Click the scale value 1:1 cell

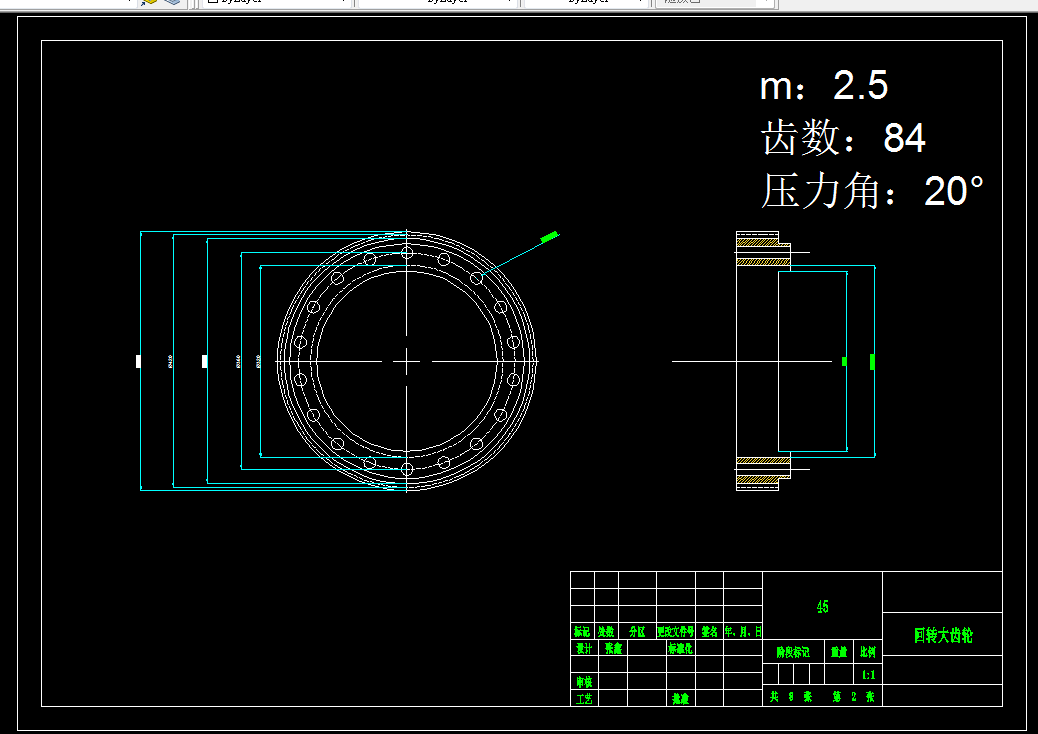(x=868, y=675)
